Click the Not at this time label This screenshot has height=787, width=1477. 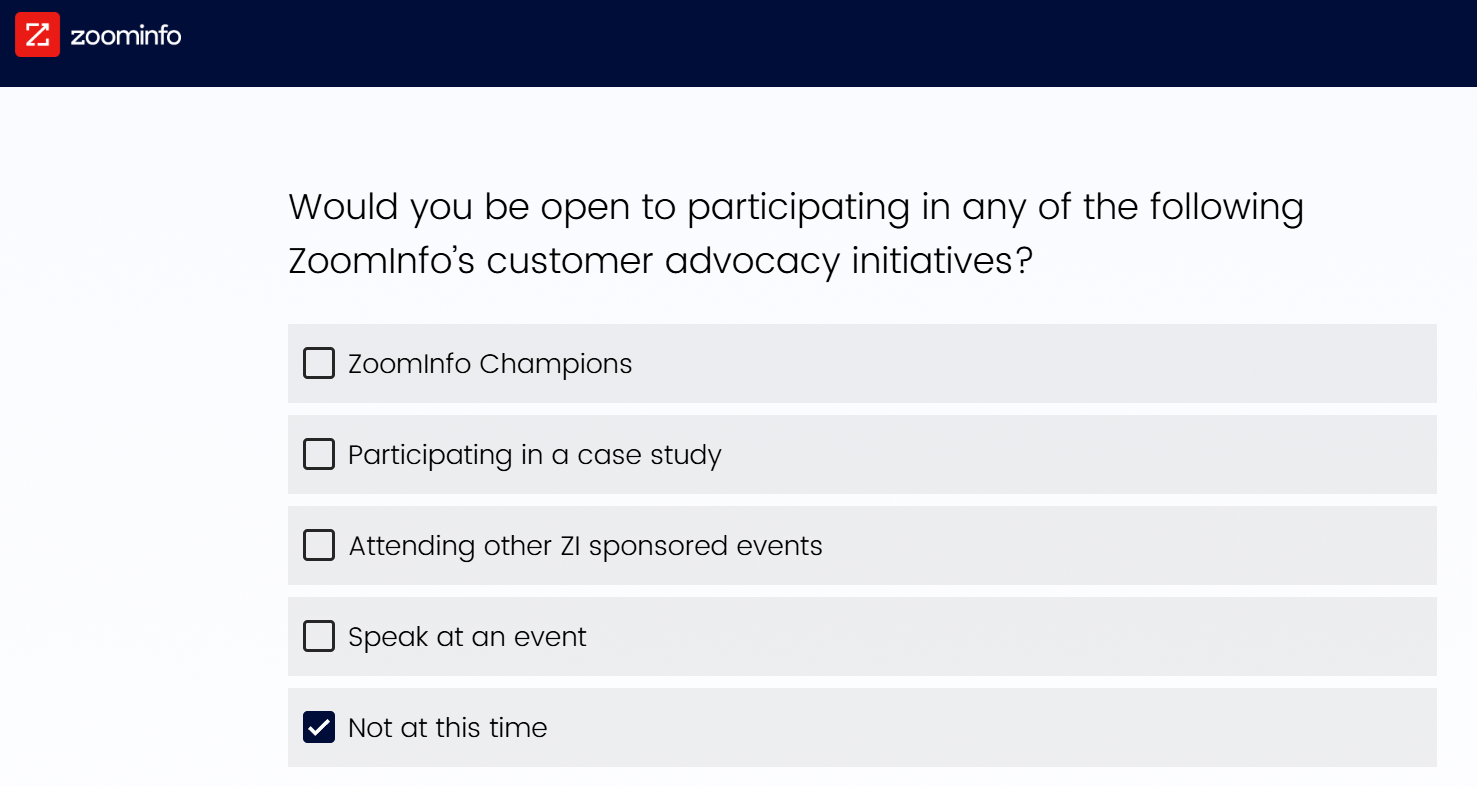pyautogui.click(x=448, y=728)
